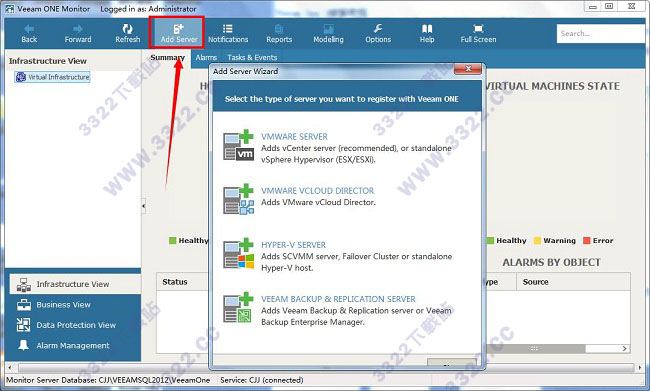The height and width of the screenshot is (391, 650).
Task: Click the Monitor Server Database status text
Action: coord(108,380)
